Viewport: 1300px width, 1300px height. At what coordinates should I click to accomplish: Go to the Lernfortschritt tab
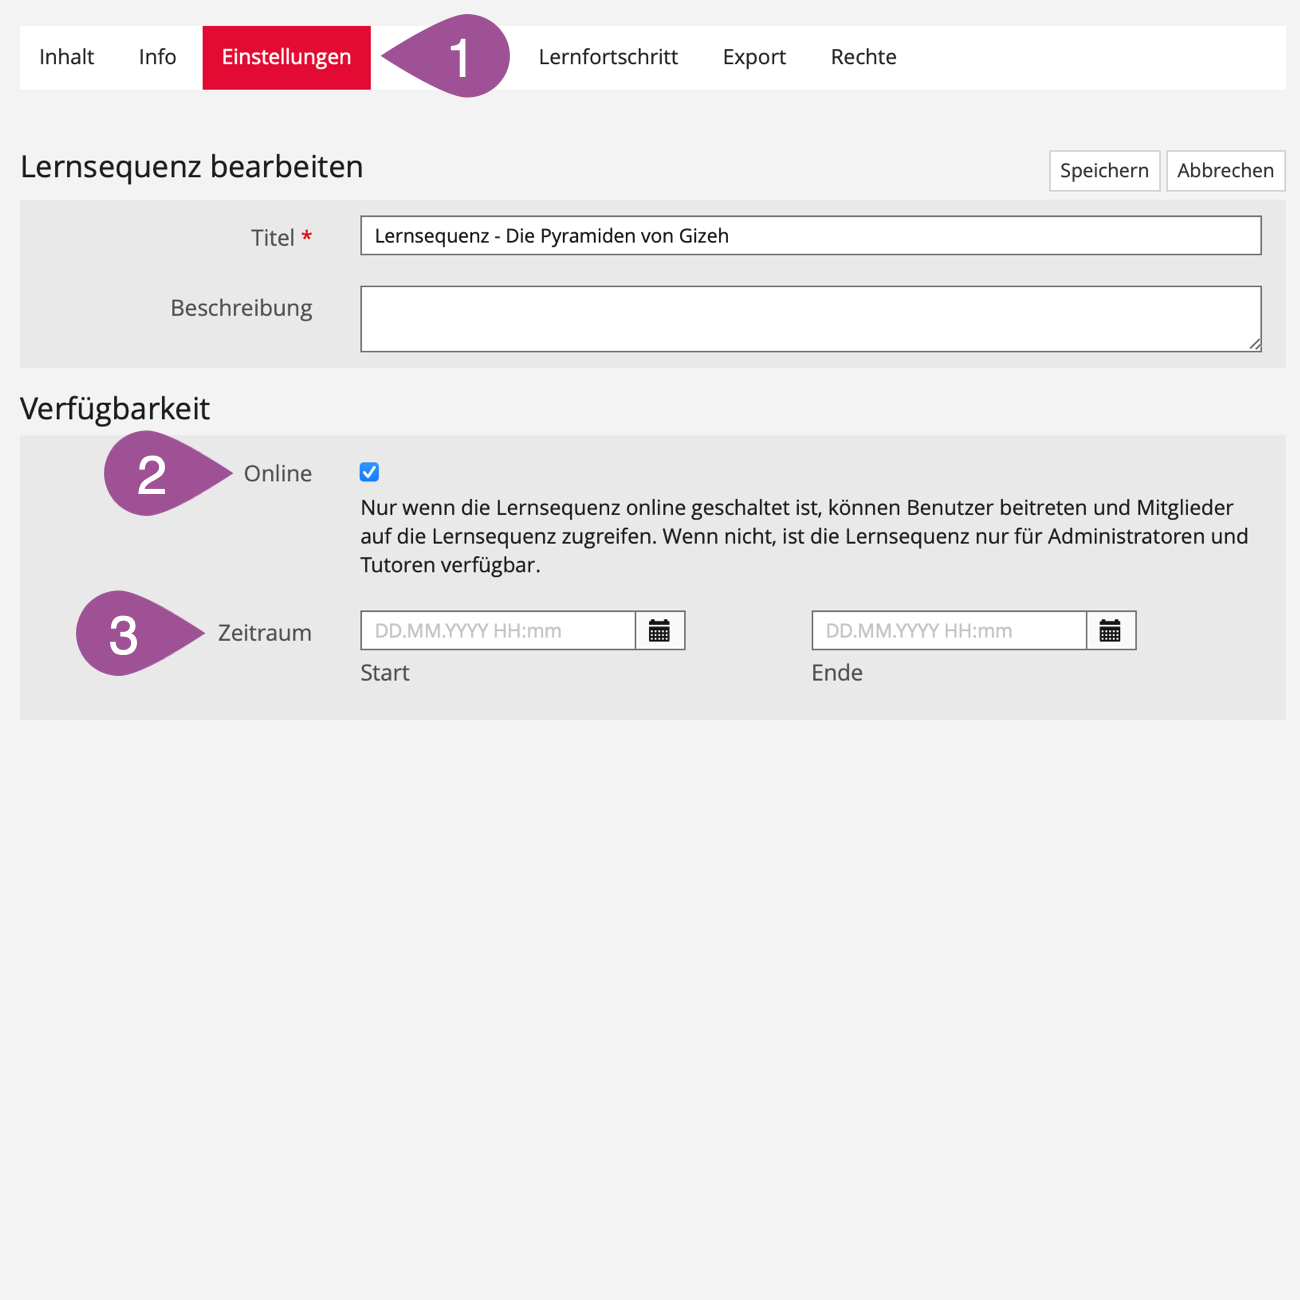coord(608,57)
